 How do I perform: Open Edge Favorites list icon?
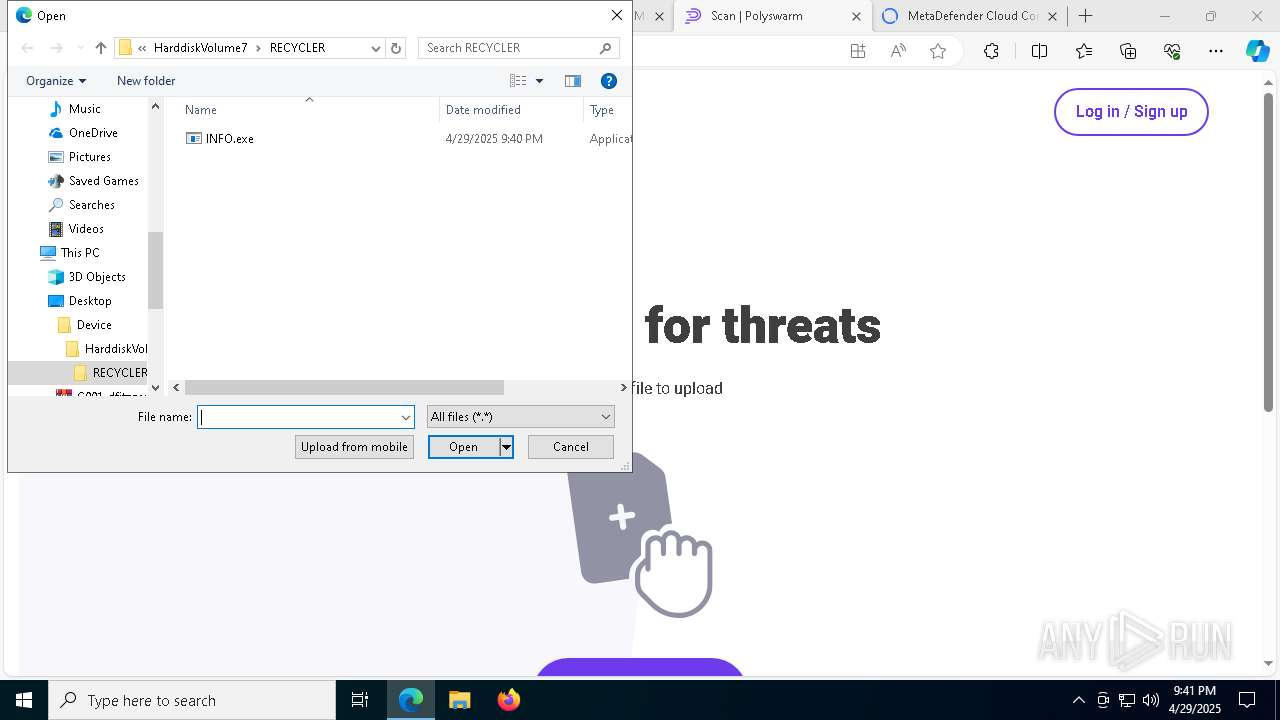click(x=1084, y=51)
